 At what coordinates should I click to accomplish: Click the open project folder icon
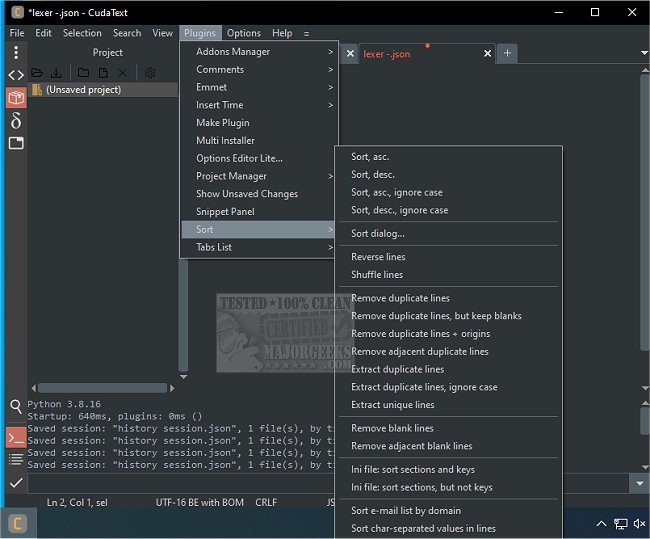(37, 73)
